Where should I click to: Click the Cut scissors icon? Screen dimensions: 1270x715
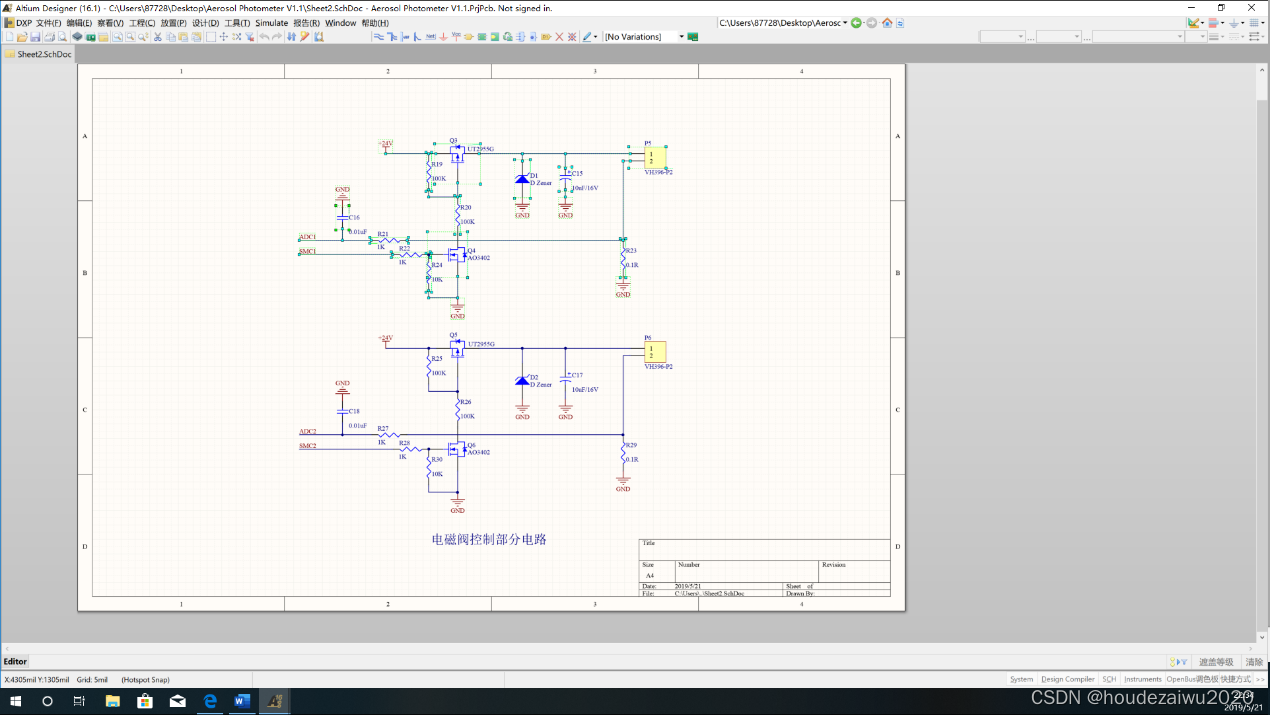coord(157,37)
